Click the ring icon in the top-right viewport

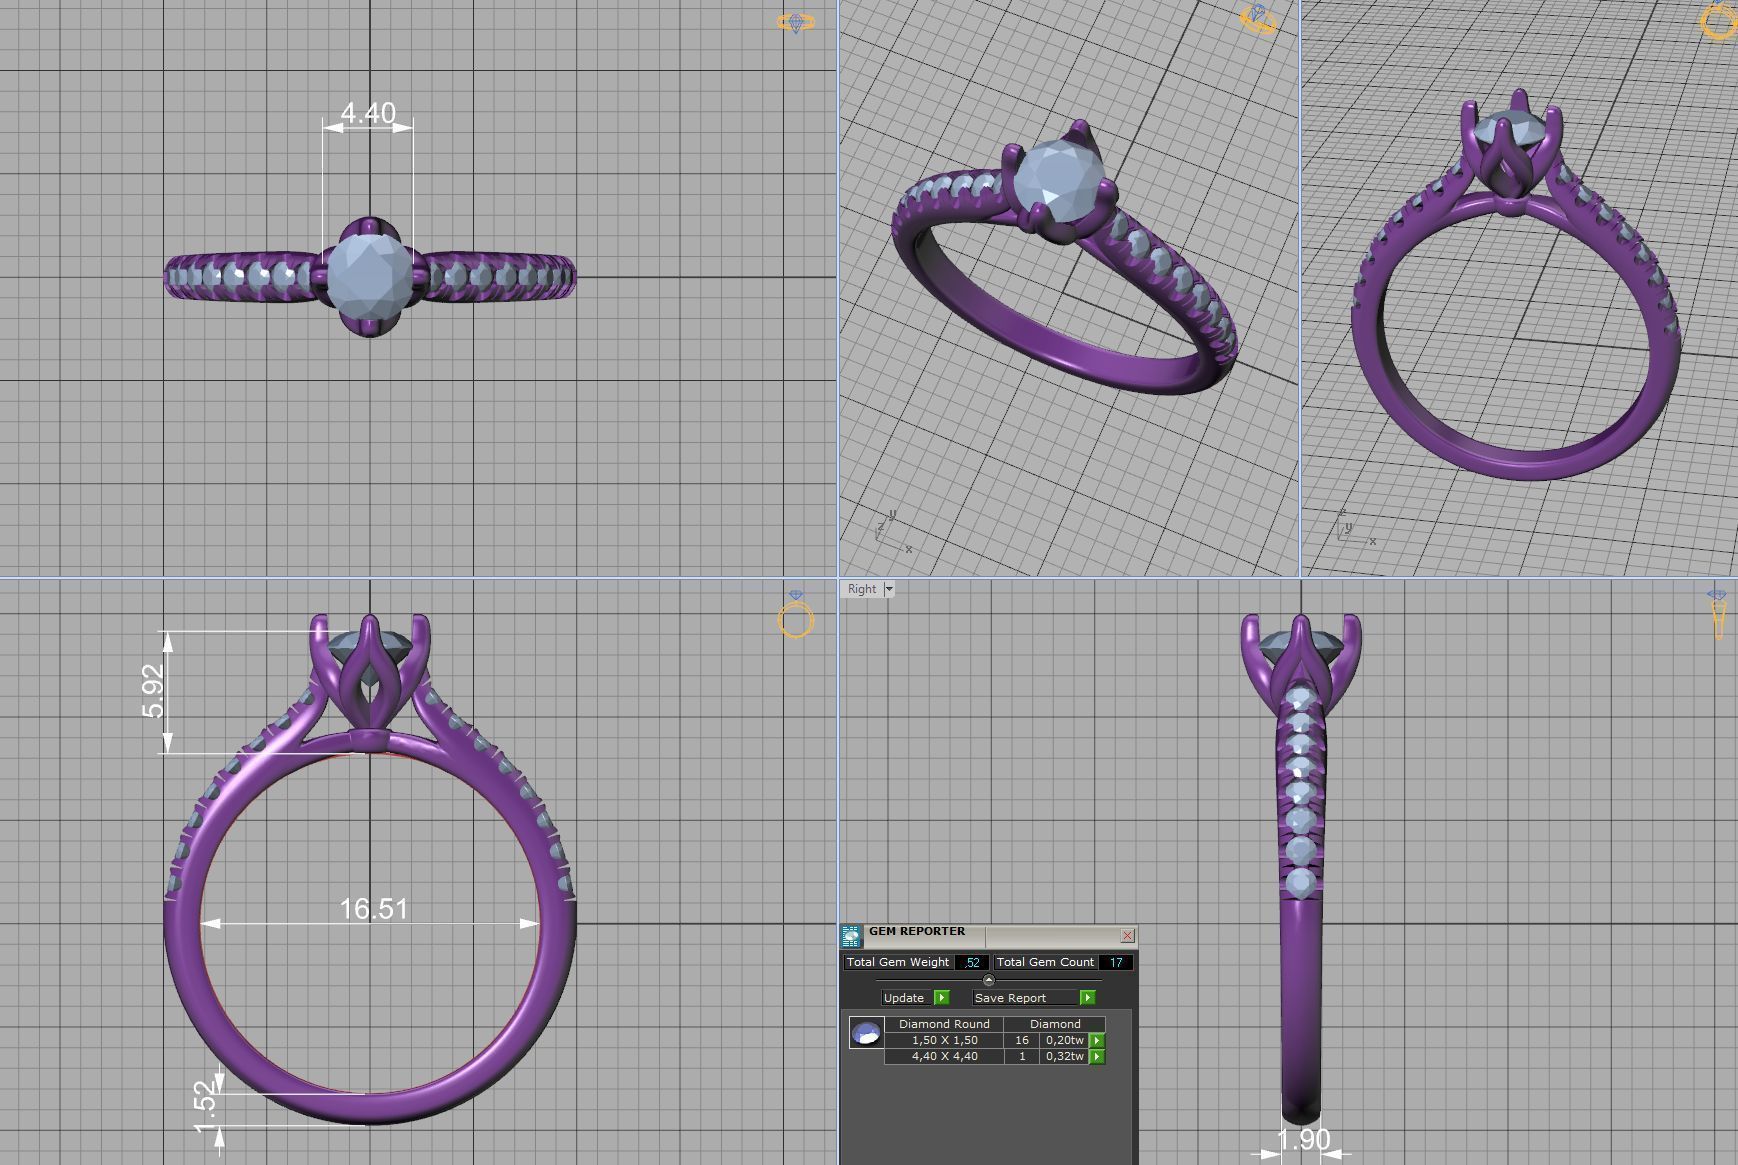[x=1719, y=21]
